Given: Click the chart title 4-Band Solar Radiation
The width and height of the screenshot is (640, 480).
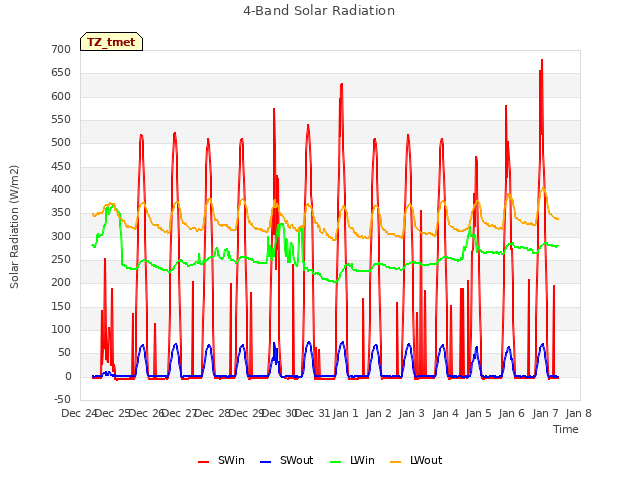Looking at the screenshot, I should coord(319,11).
